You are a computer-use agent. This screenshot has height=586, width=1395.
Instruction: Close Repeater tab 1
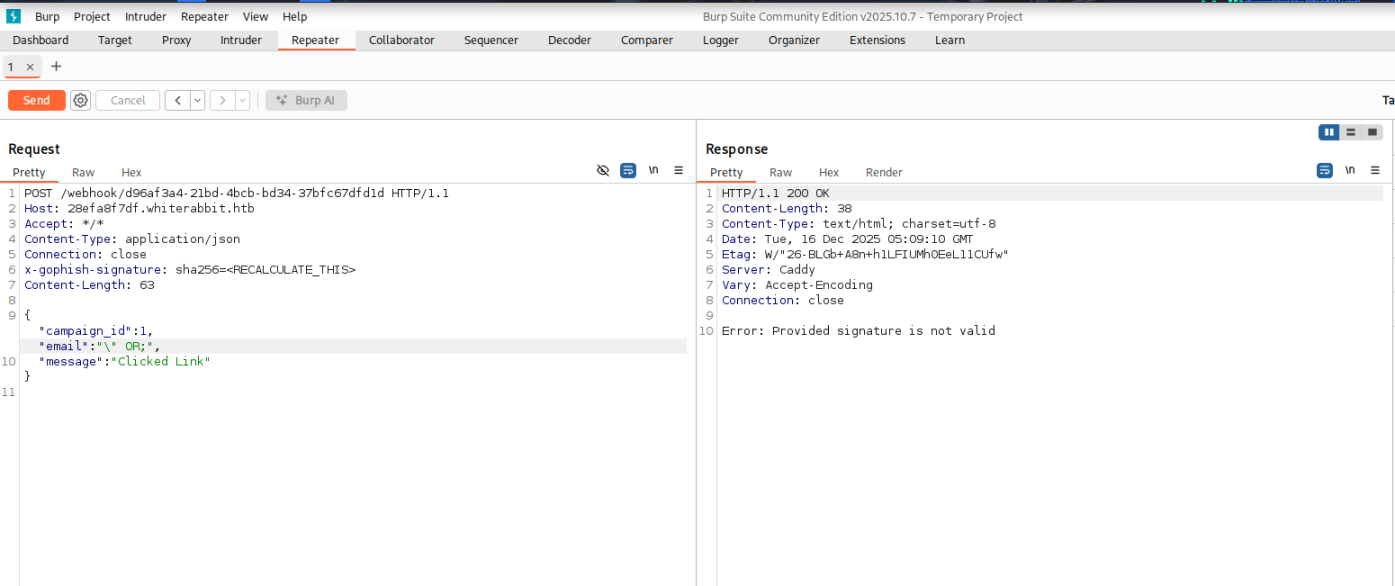[30, 67]
